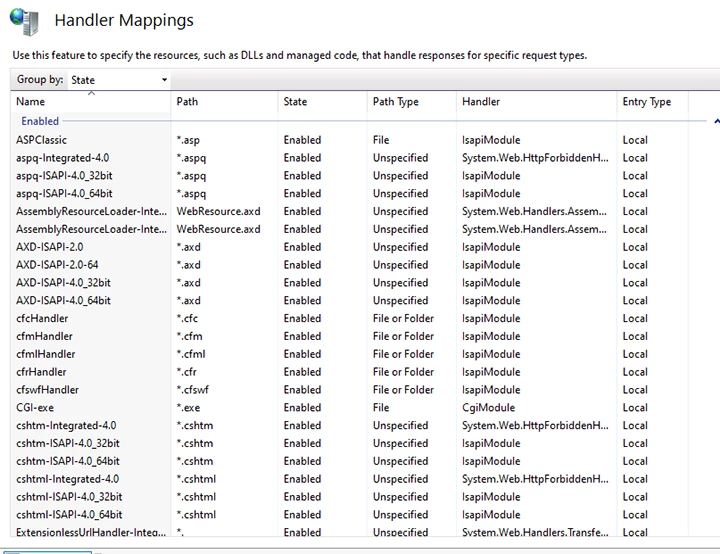
Task: Select the AXD-ISAPI-4.0_32bit handler
Action: 63,283
